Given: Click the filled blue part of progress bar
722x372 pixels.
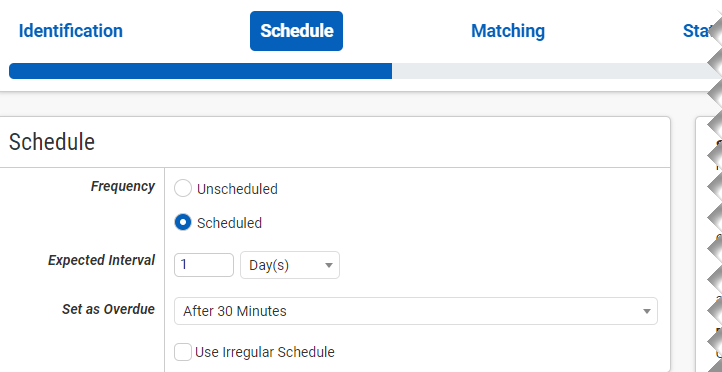Looking at the screenshot, I should pos(200,71).
